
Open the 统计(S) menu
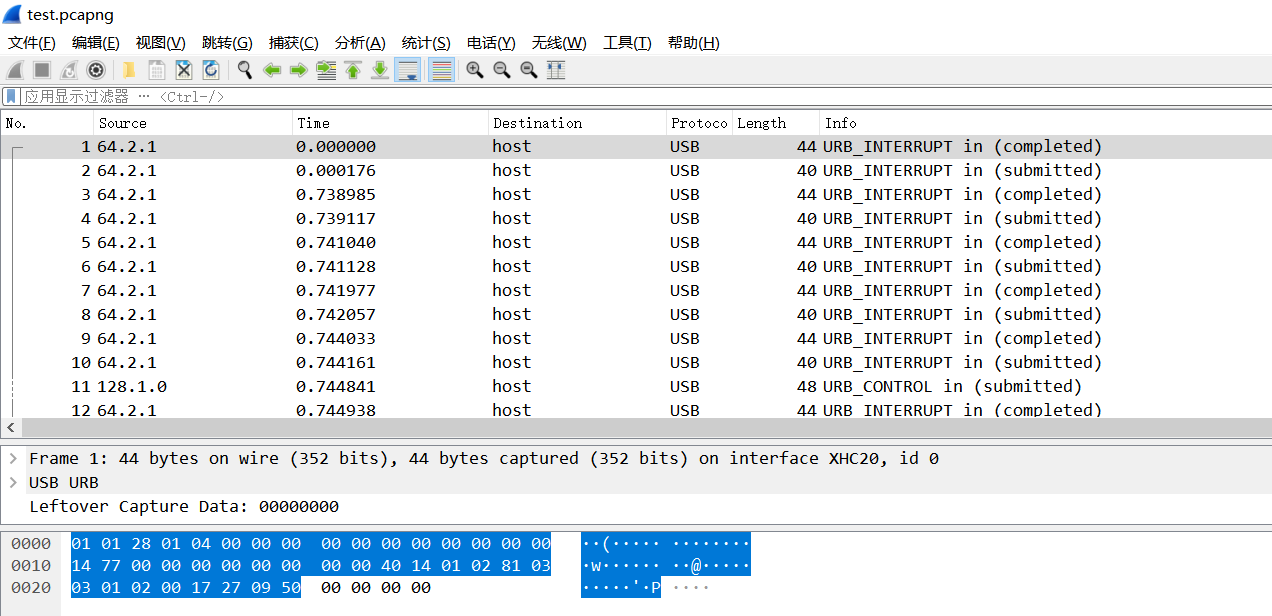426,43
